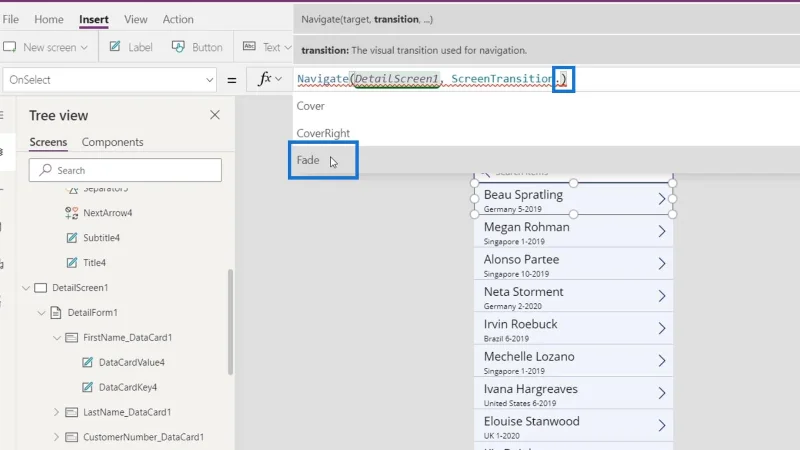Open the Action tab

(x=178, y=19)
